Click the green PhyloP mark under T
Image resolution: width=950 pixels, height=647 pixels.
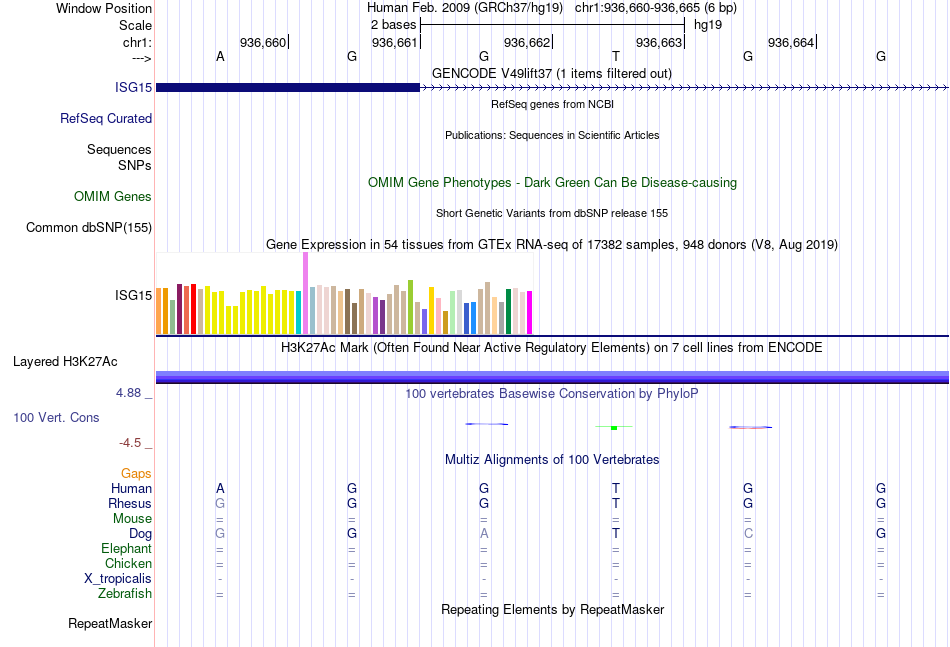(614, 428)
